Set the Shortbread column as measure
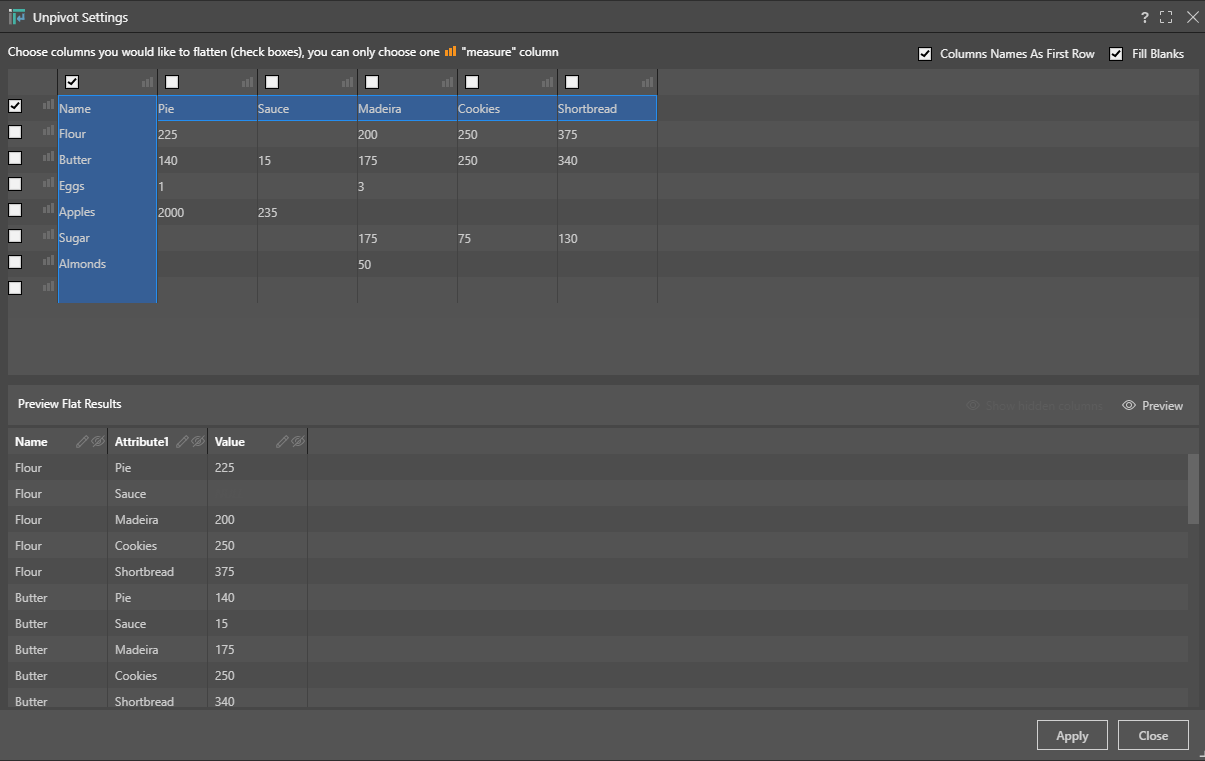Screen dimensions: 1205x761 pyautogui.click(x=648, y=82)
